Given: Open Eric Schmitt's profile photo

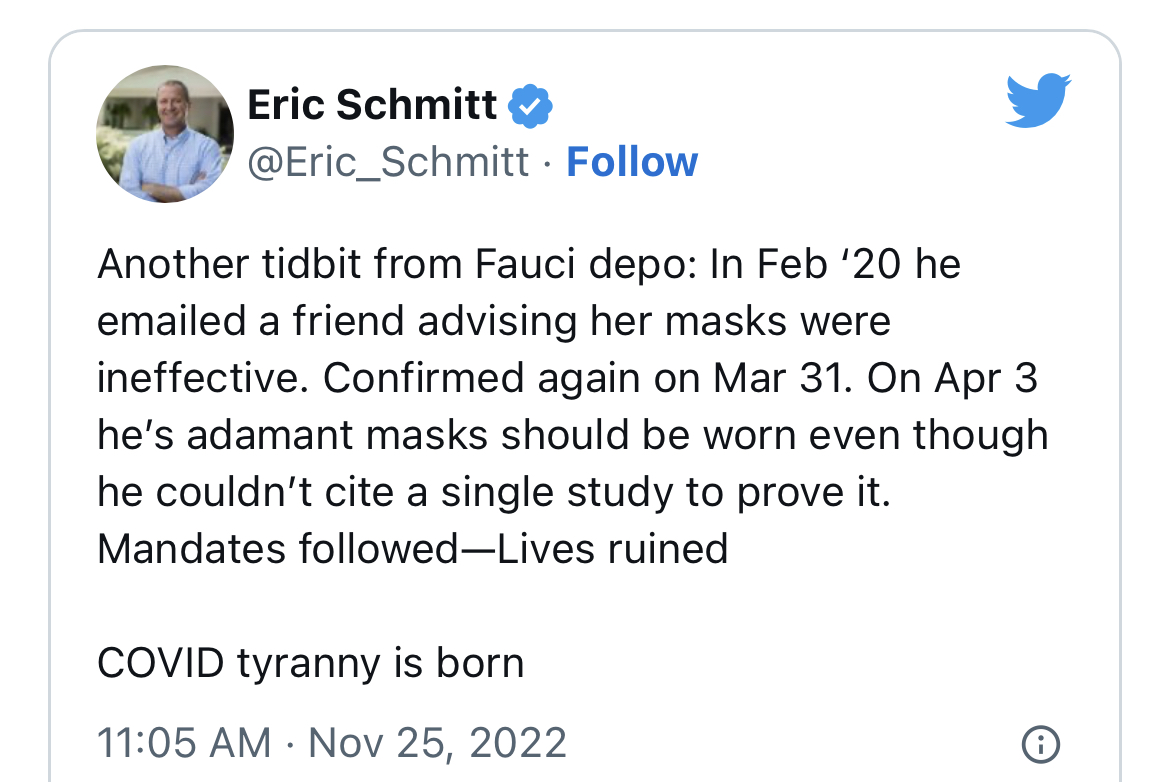Looking at the screenshot, I should (165, 134).
